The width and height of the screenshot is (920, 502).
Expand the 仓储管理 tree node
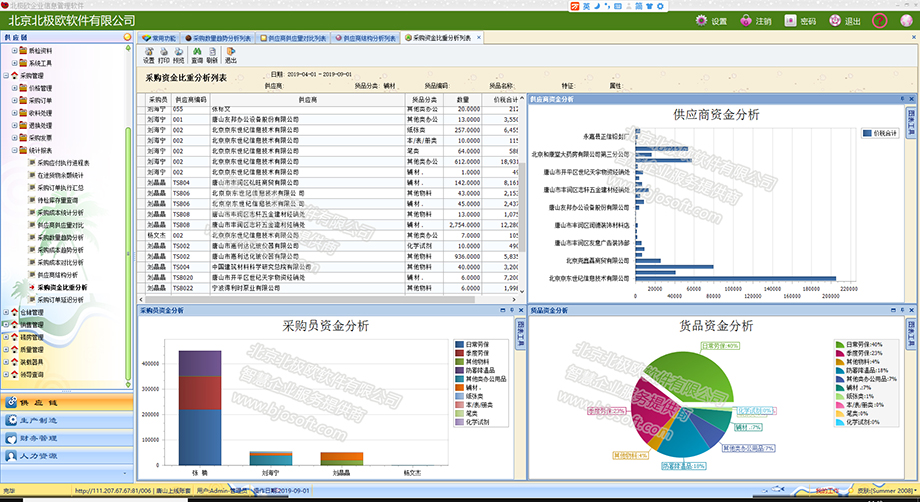click(x=6, y=312)
